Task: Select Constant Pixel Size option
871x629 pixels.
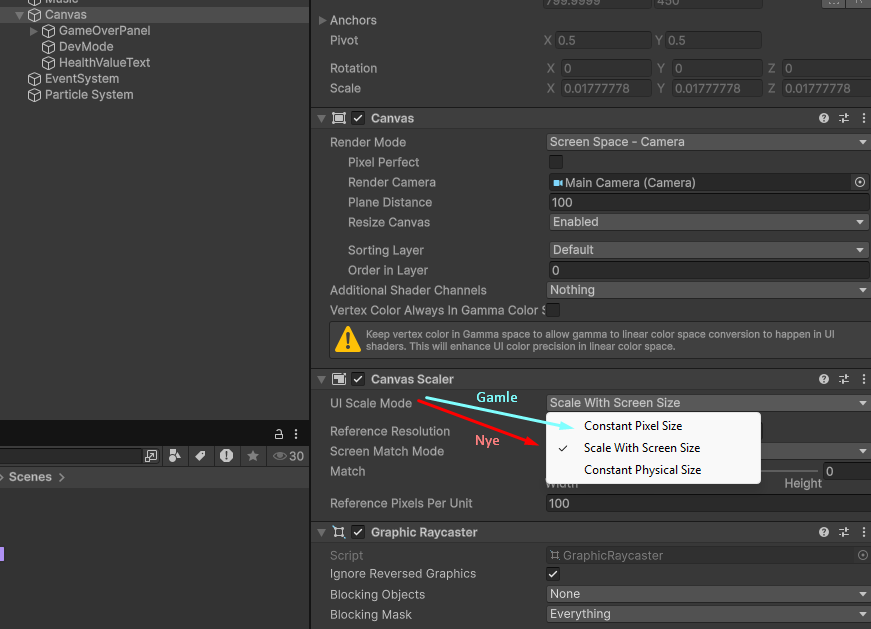Action: (632, 426)
